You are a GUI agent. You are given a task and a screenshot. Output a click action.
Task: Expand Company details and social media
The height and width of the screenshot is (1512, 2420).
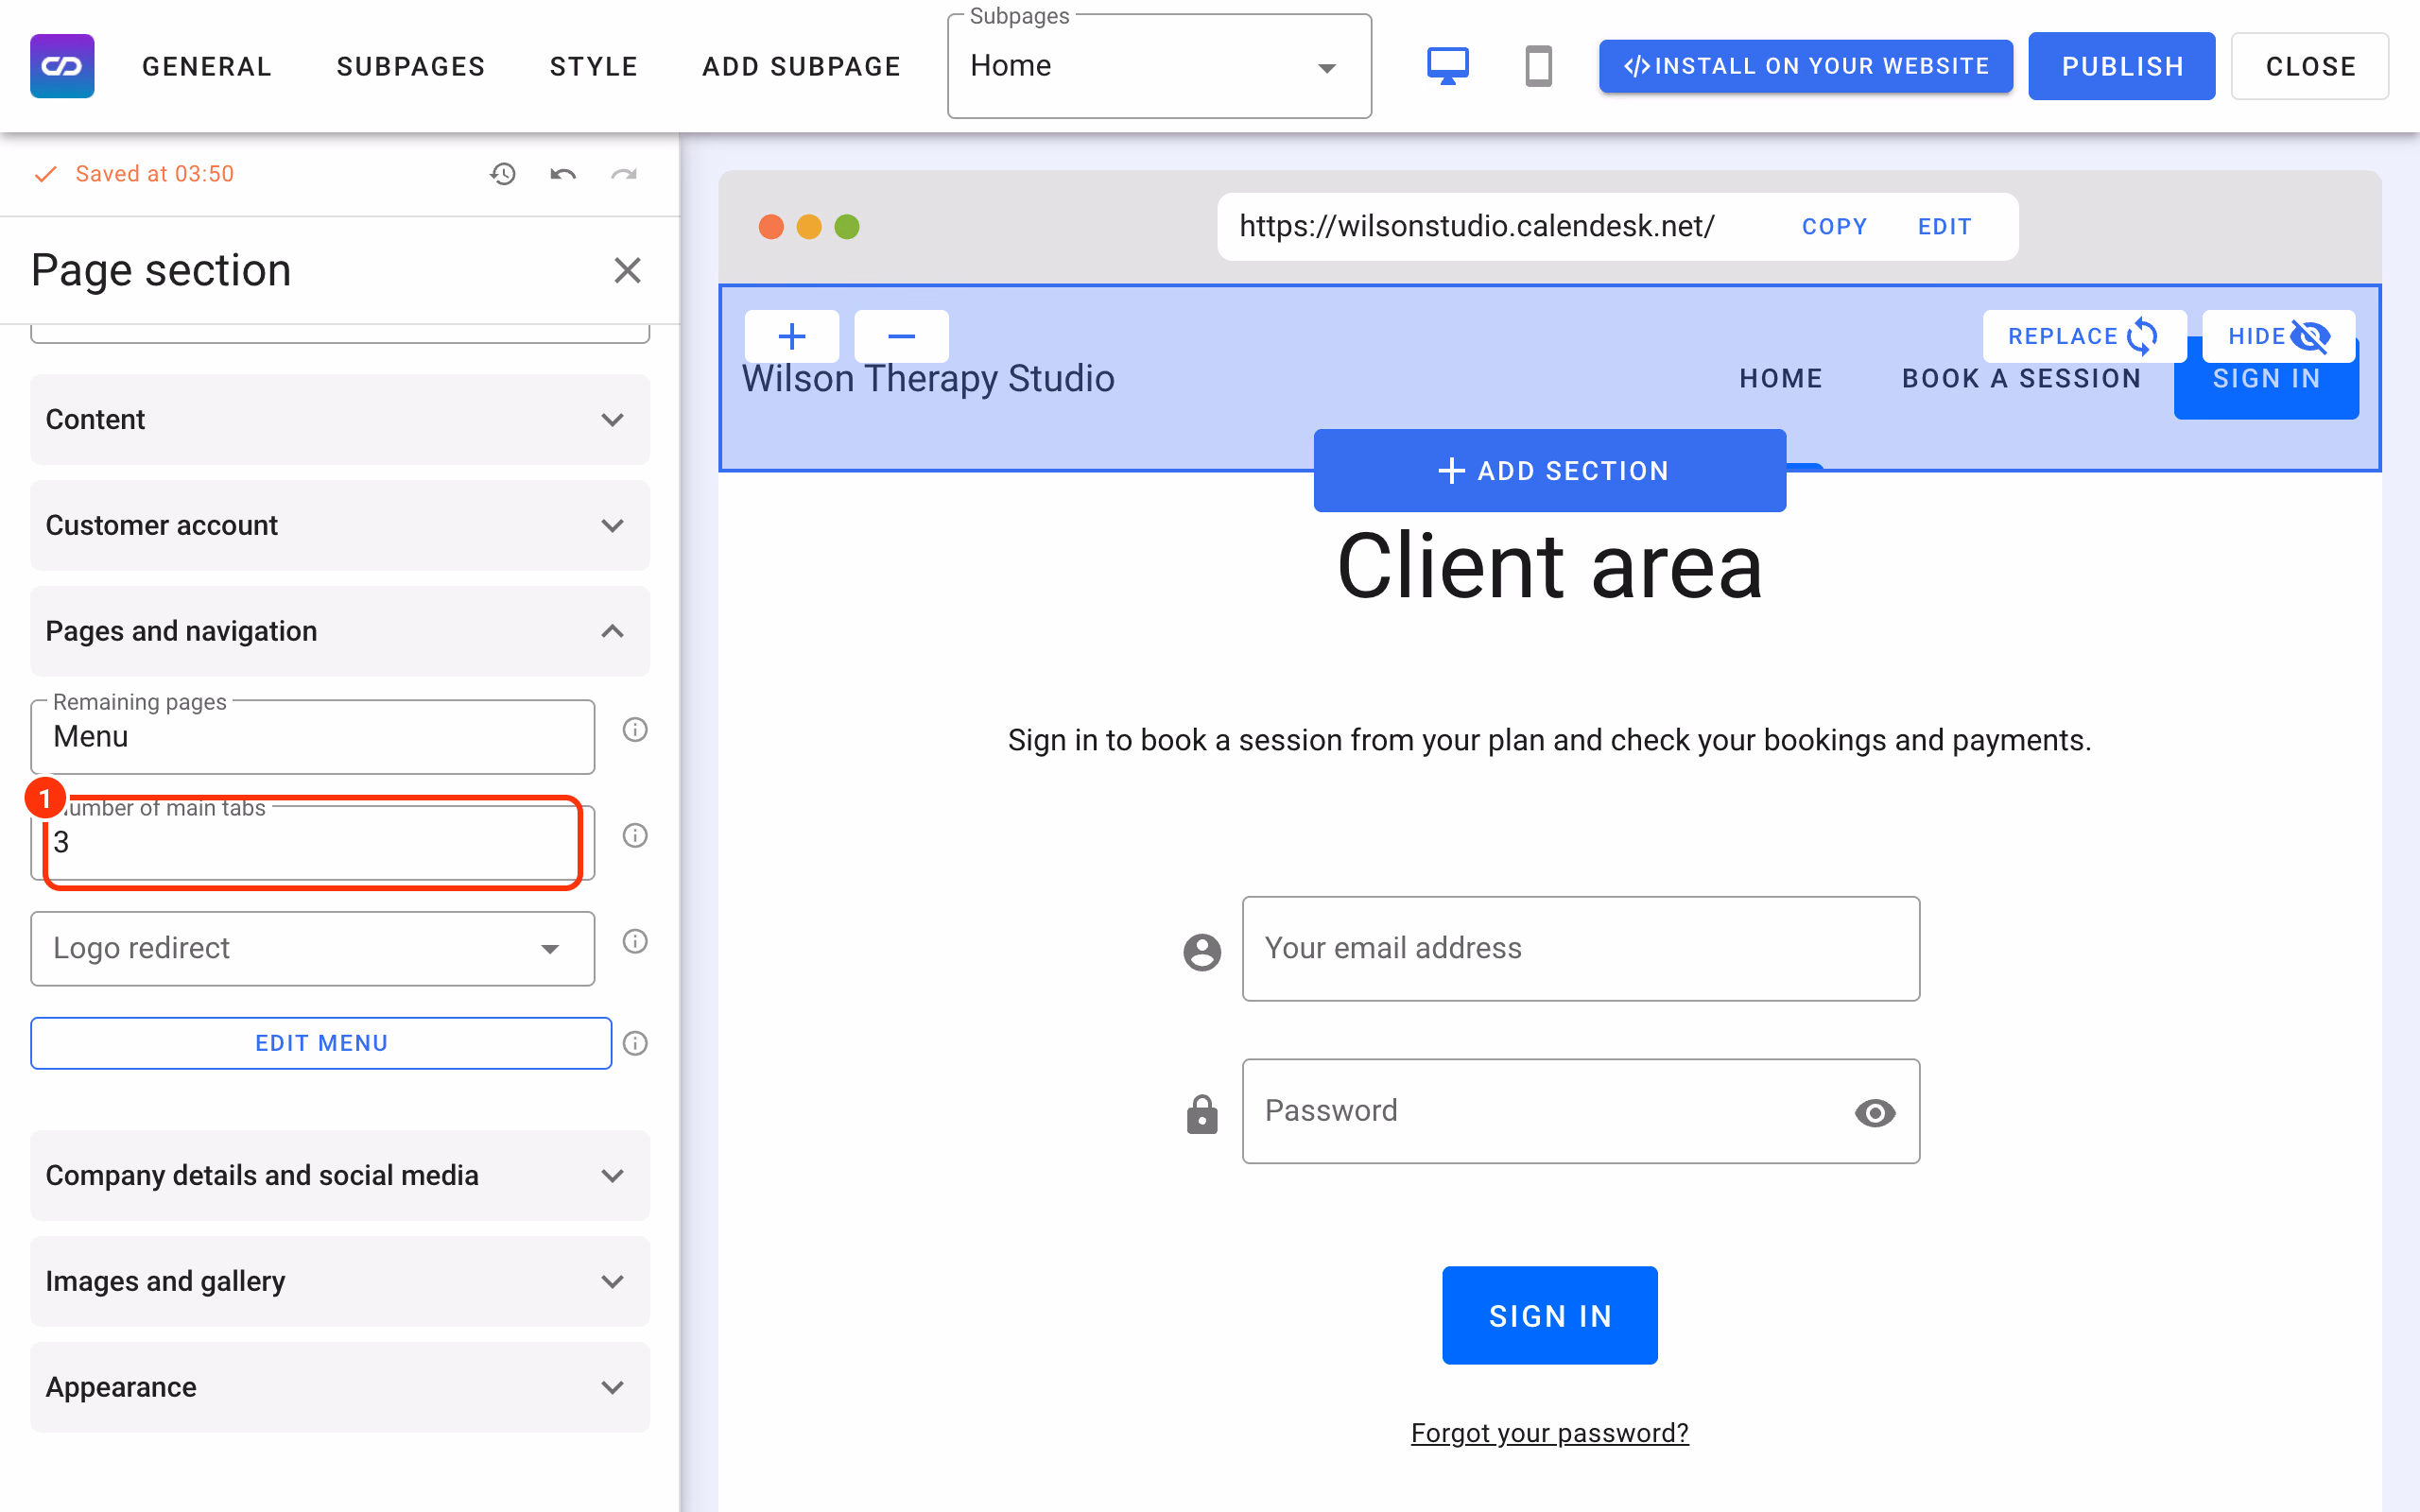(340, 1175)
